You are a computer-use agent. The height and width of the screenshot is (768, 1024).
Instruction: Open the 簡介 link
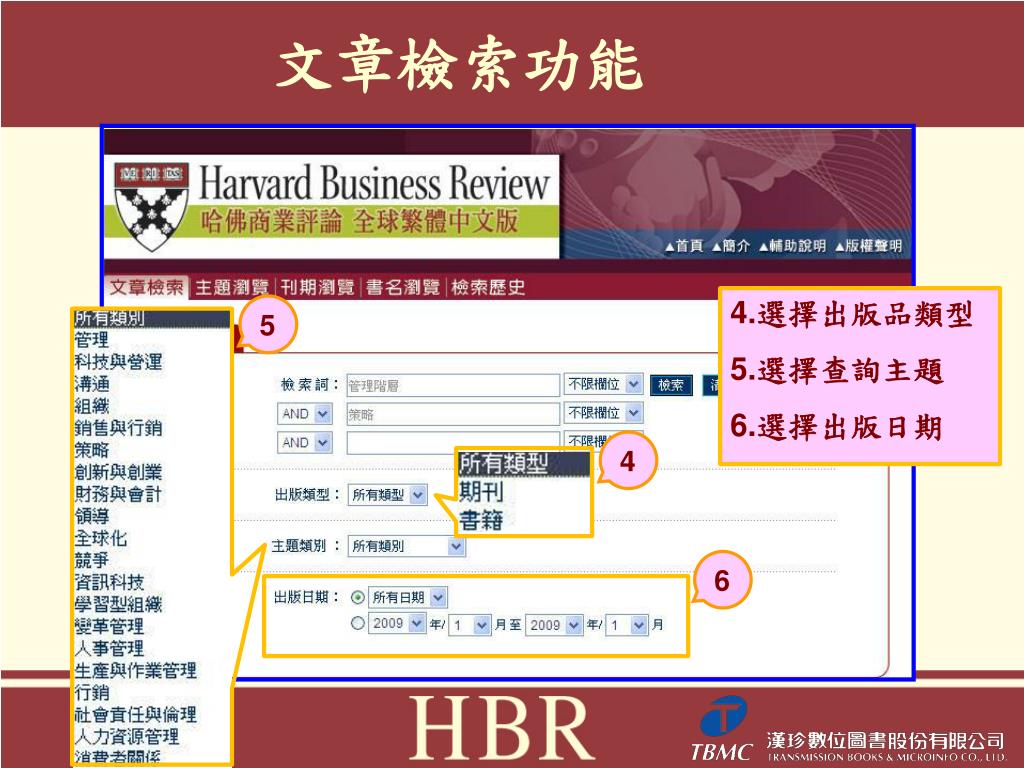(731, 246)
